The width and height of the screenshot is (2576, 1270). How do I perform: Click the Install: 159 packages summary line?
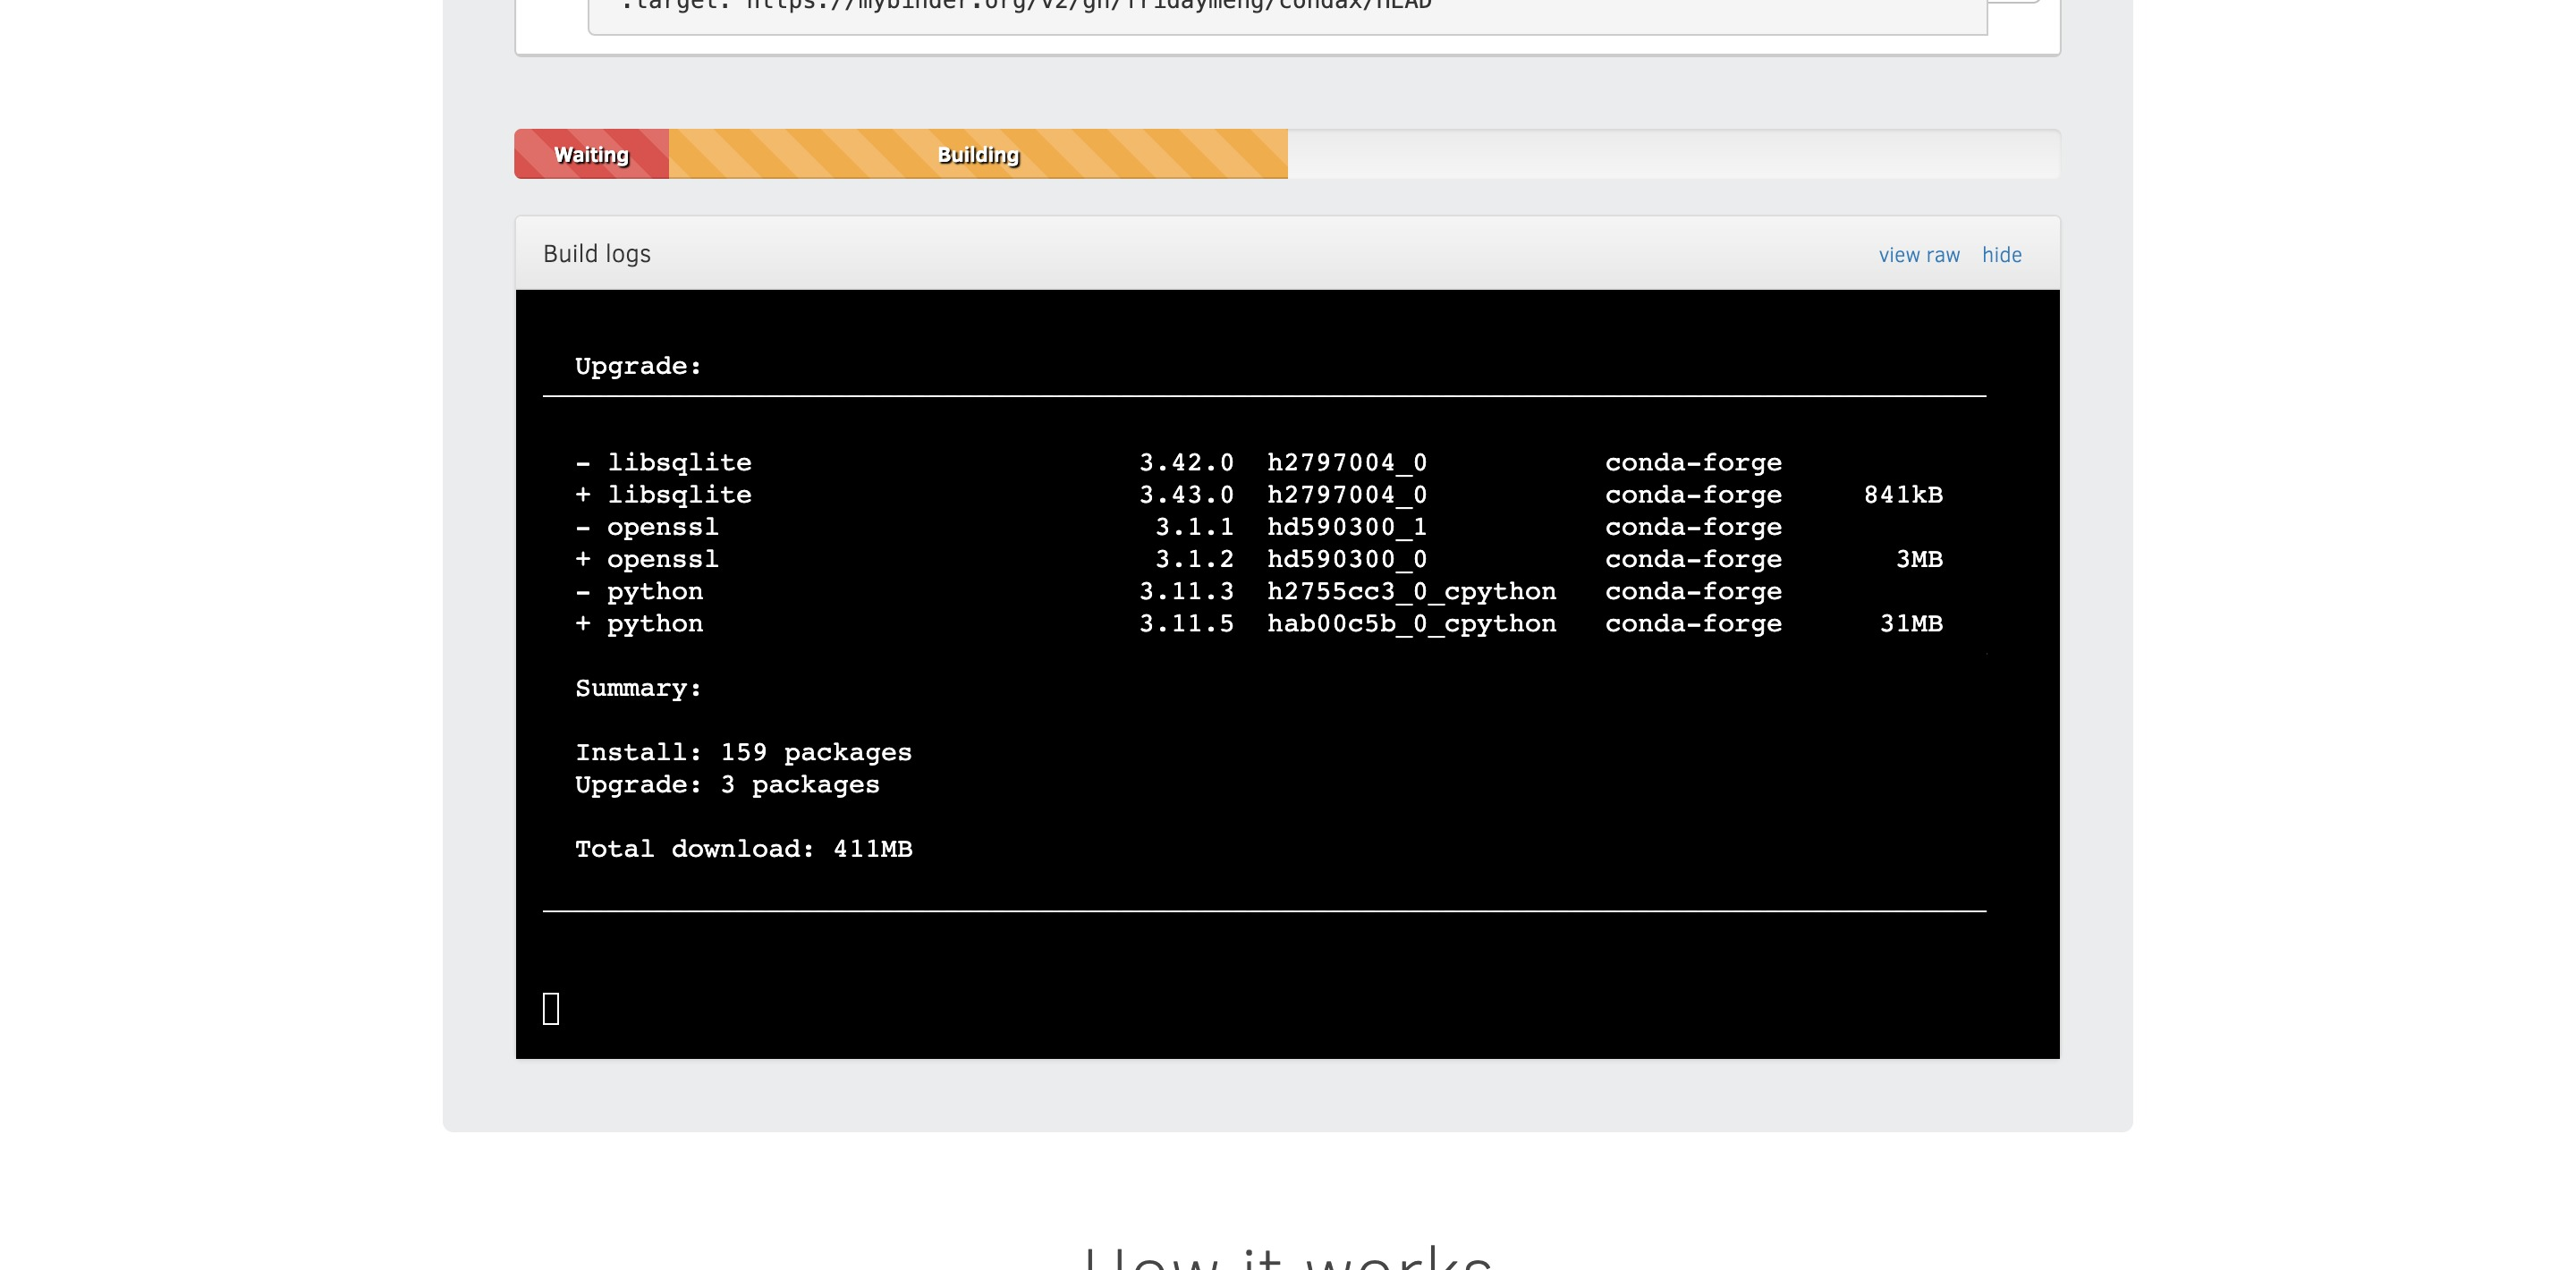(743, 752)
